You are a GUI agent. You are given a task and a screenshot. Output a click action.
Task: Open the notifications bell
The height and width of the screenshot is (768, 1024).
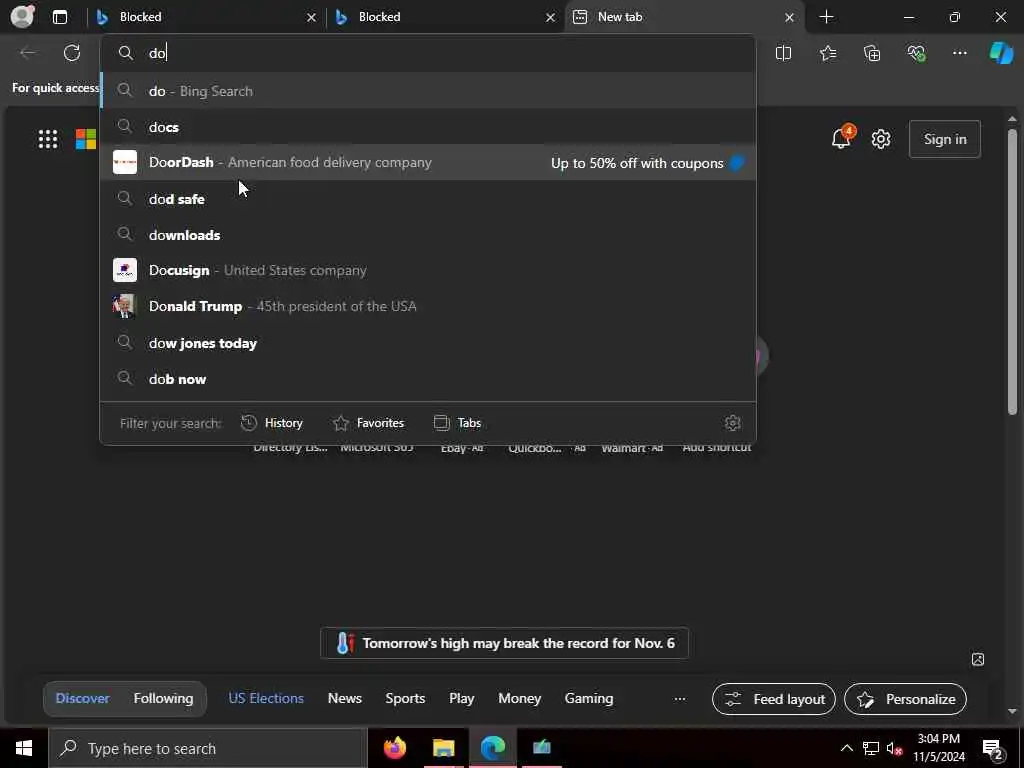click(x=842, y=137)
